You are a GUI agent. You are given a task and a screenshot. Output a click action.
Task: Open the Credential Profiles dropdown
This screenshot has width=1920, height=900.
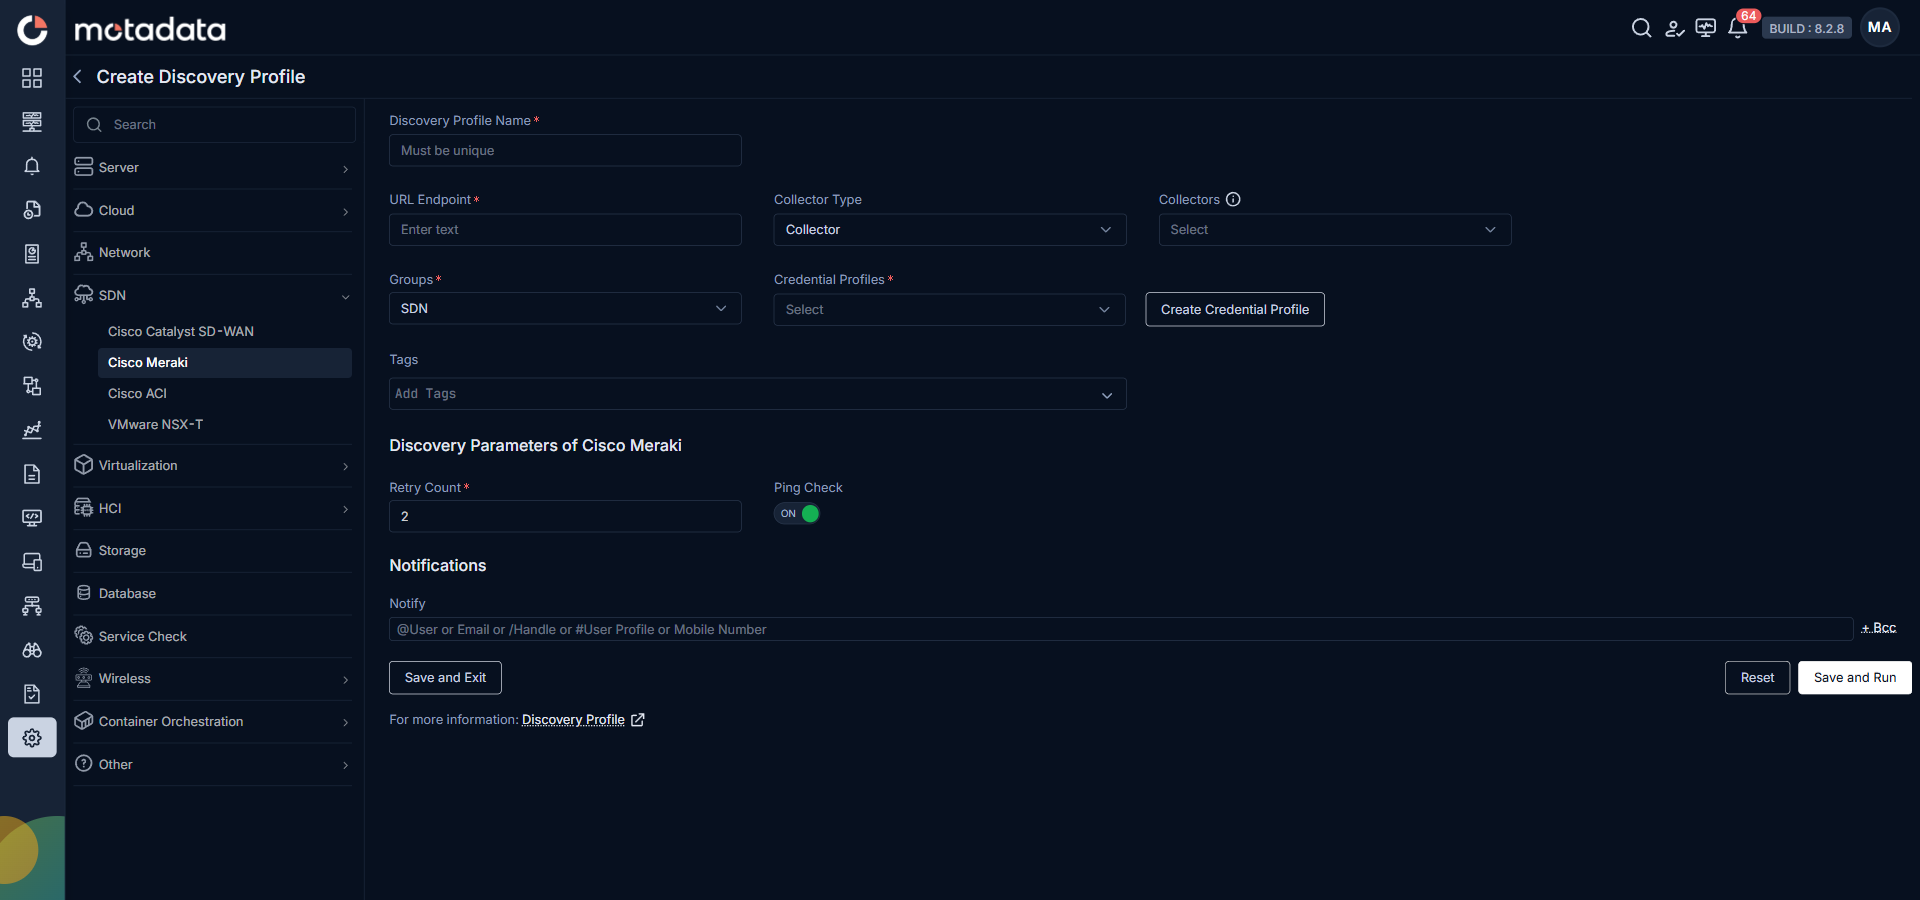pyautogui.click(x=950, y=310)
